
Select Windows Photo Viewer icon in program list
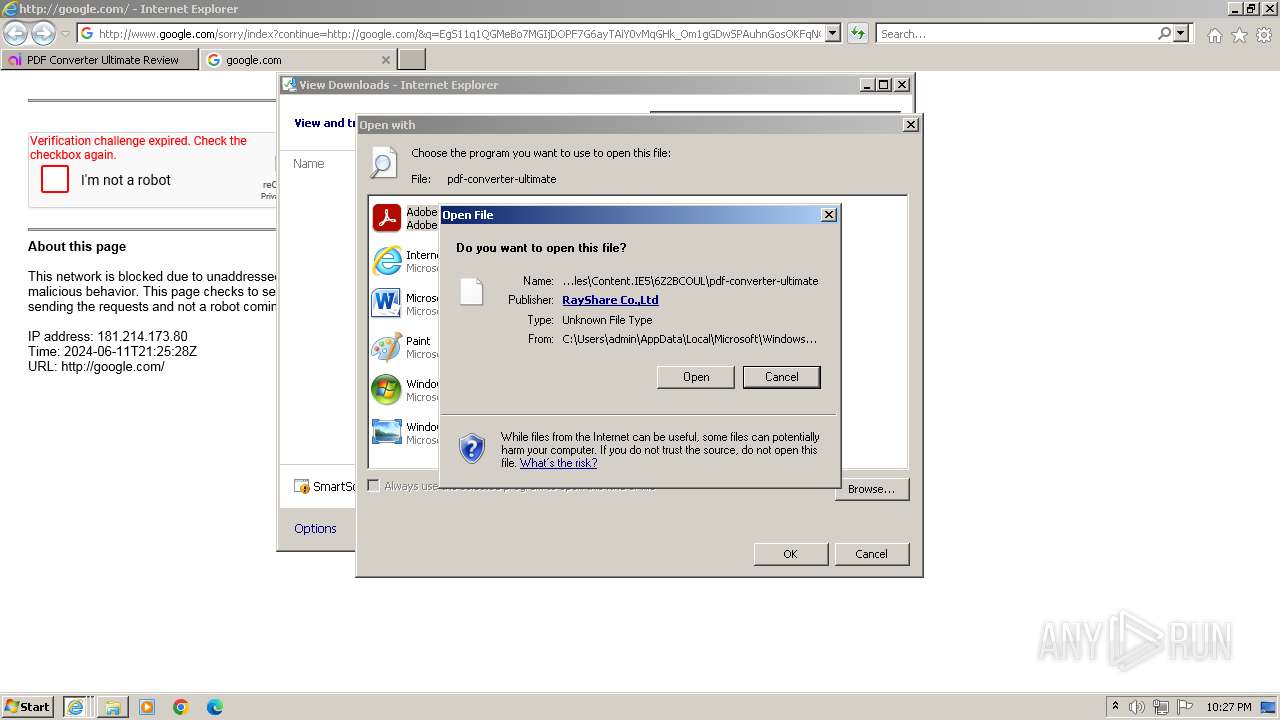coord(386,432)
